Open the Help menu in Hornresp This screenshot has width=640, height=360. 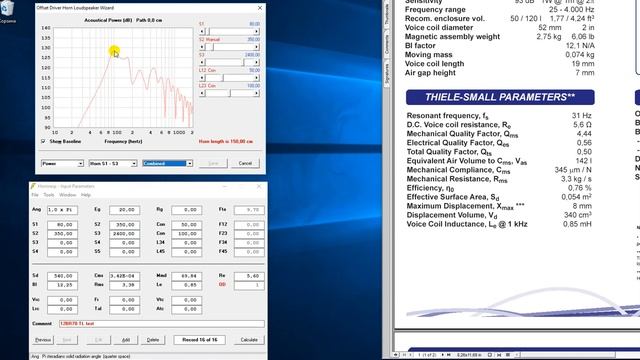pos(86,195)
